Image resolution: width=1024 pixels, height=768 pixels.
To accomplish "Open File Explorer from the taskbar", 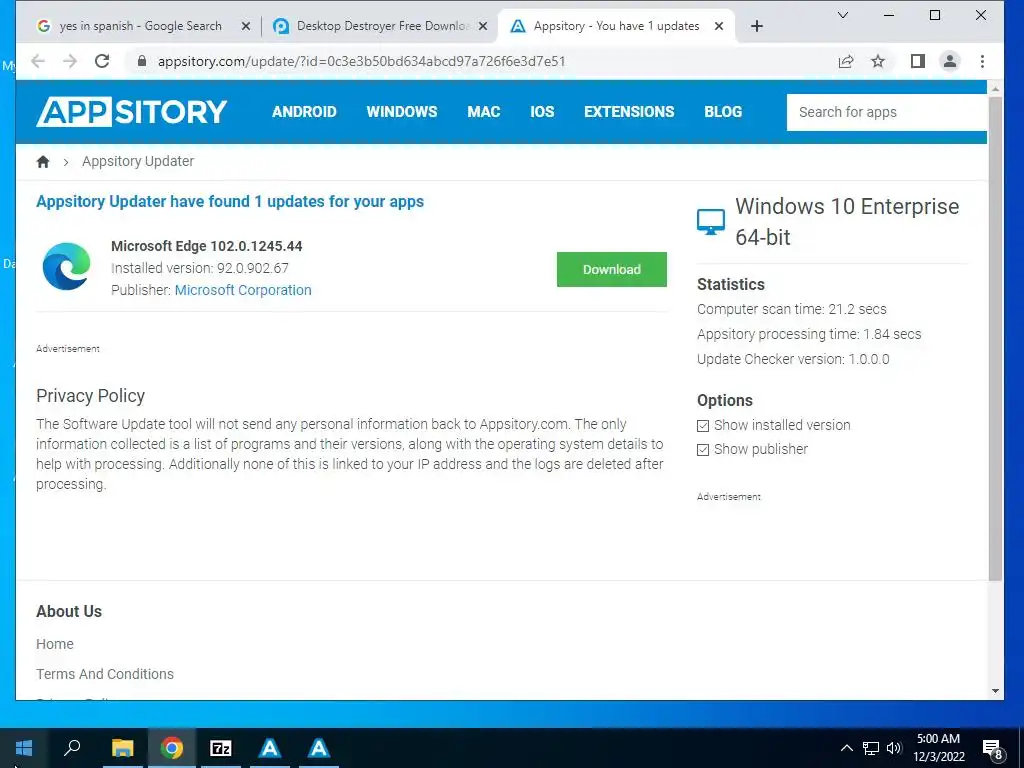I will [122, 748].
